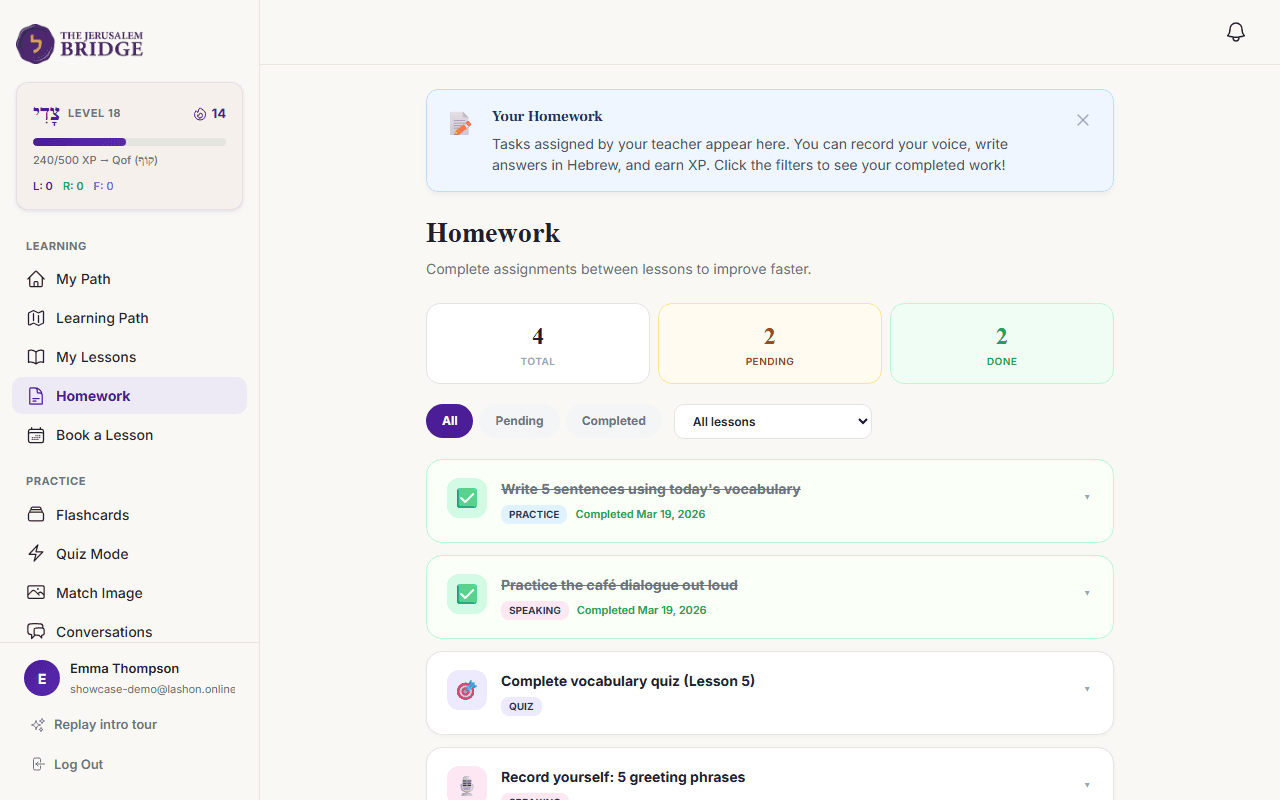Viewport: 1280px width, 800px height.
Task: Open Conversations via its chat bubble icon
Action: click(35, 631)
